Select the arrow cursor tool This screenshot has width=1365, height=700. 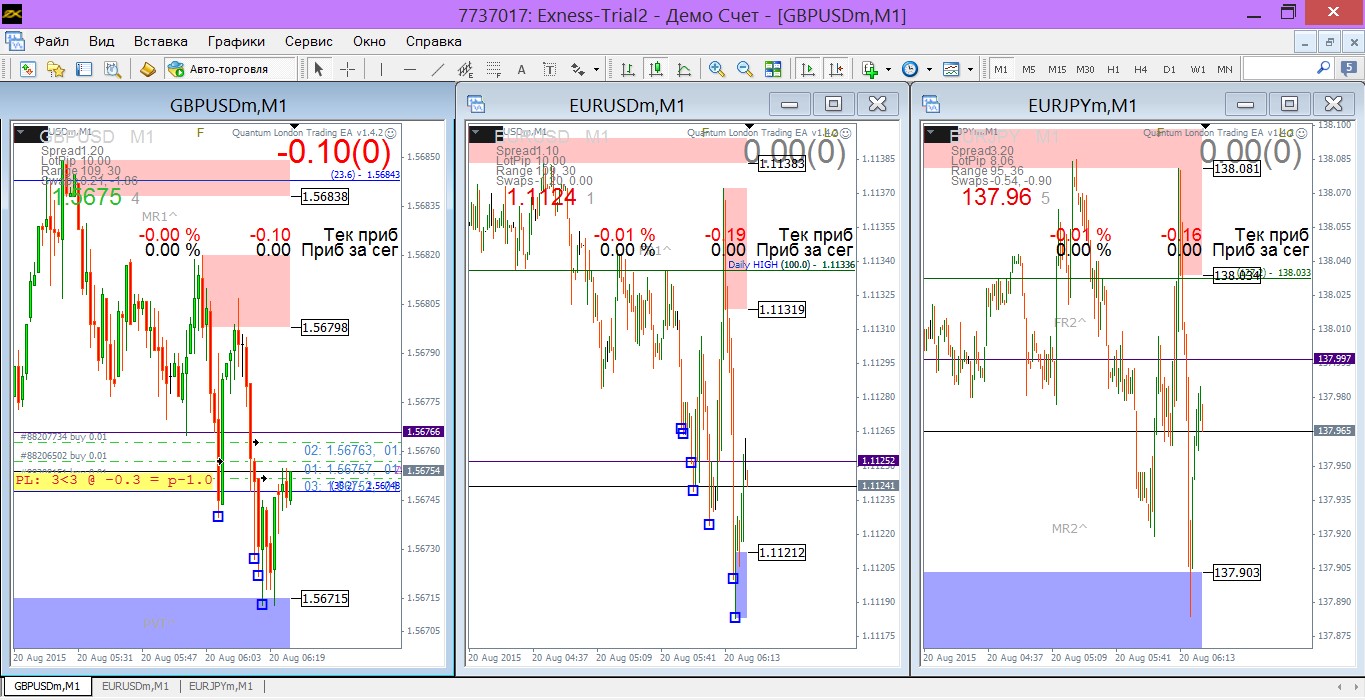319,69
